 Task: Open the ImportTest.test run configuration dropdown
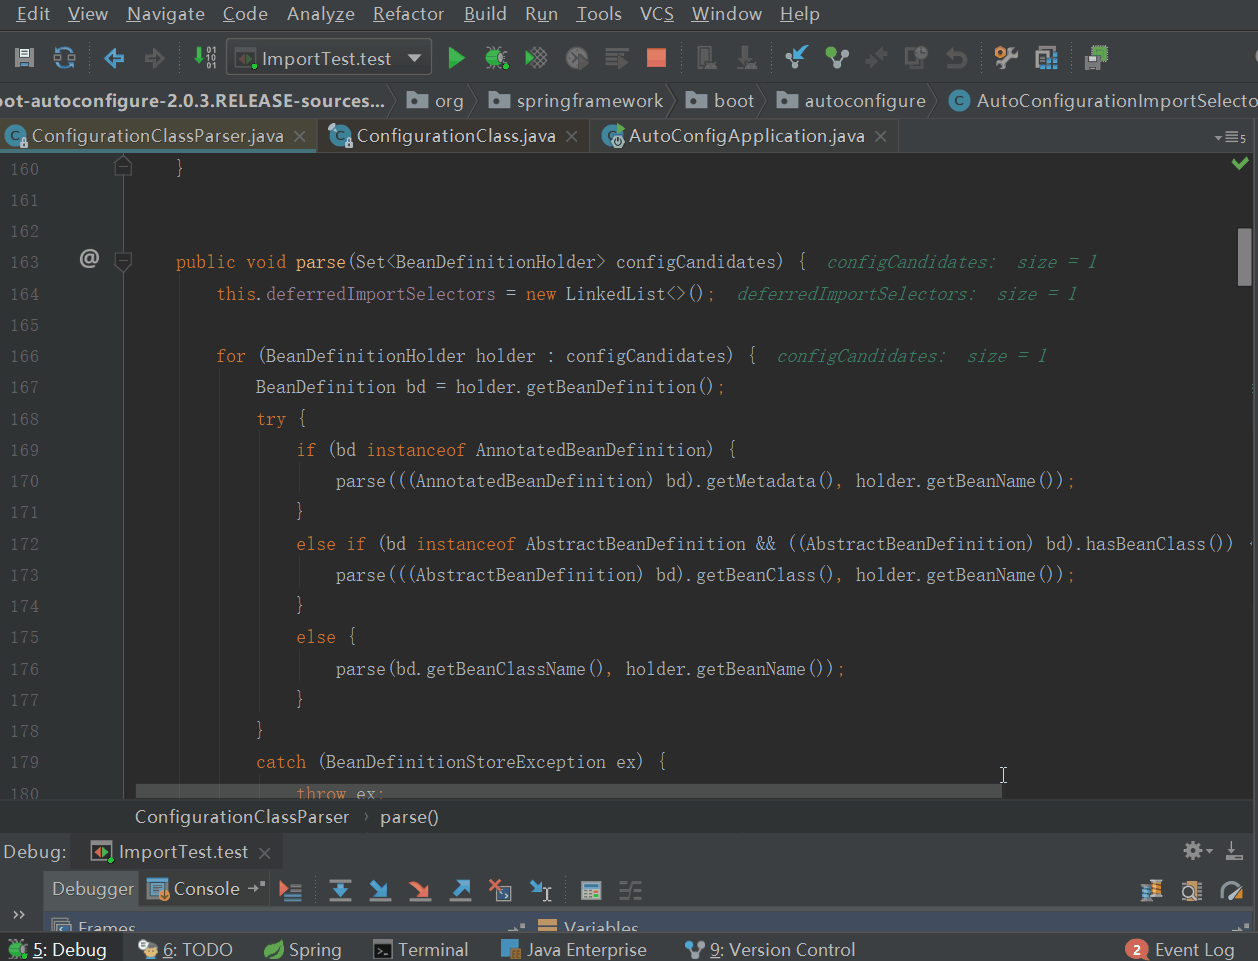[329, 58]
